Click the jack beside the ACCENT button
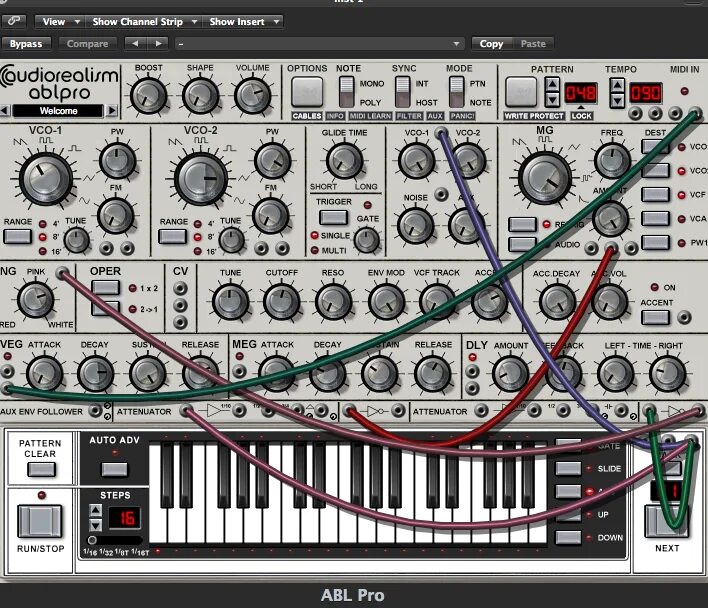 click(x=684, y=317)
